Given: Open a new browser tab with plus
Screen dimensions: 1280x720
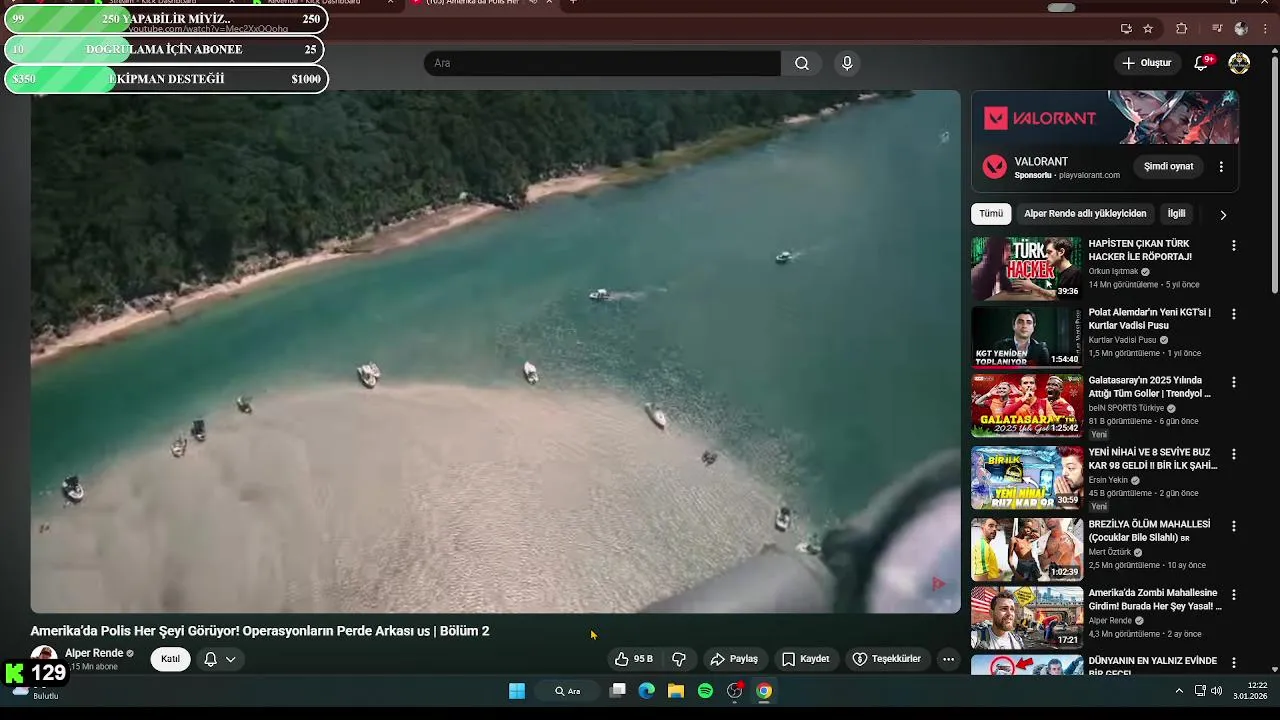Looking at the screenshot, I should 573,3.
